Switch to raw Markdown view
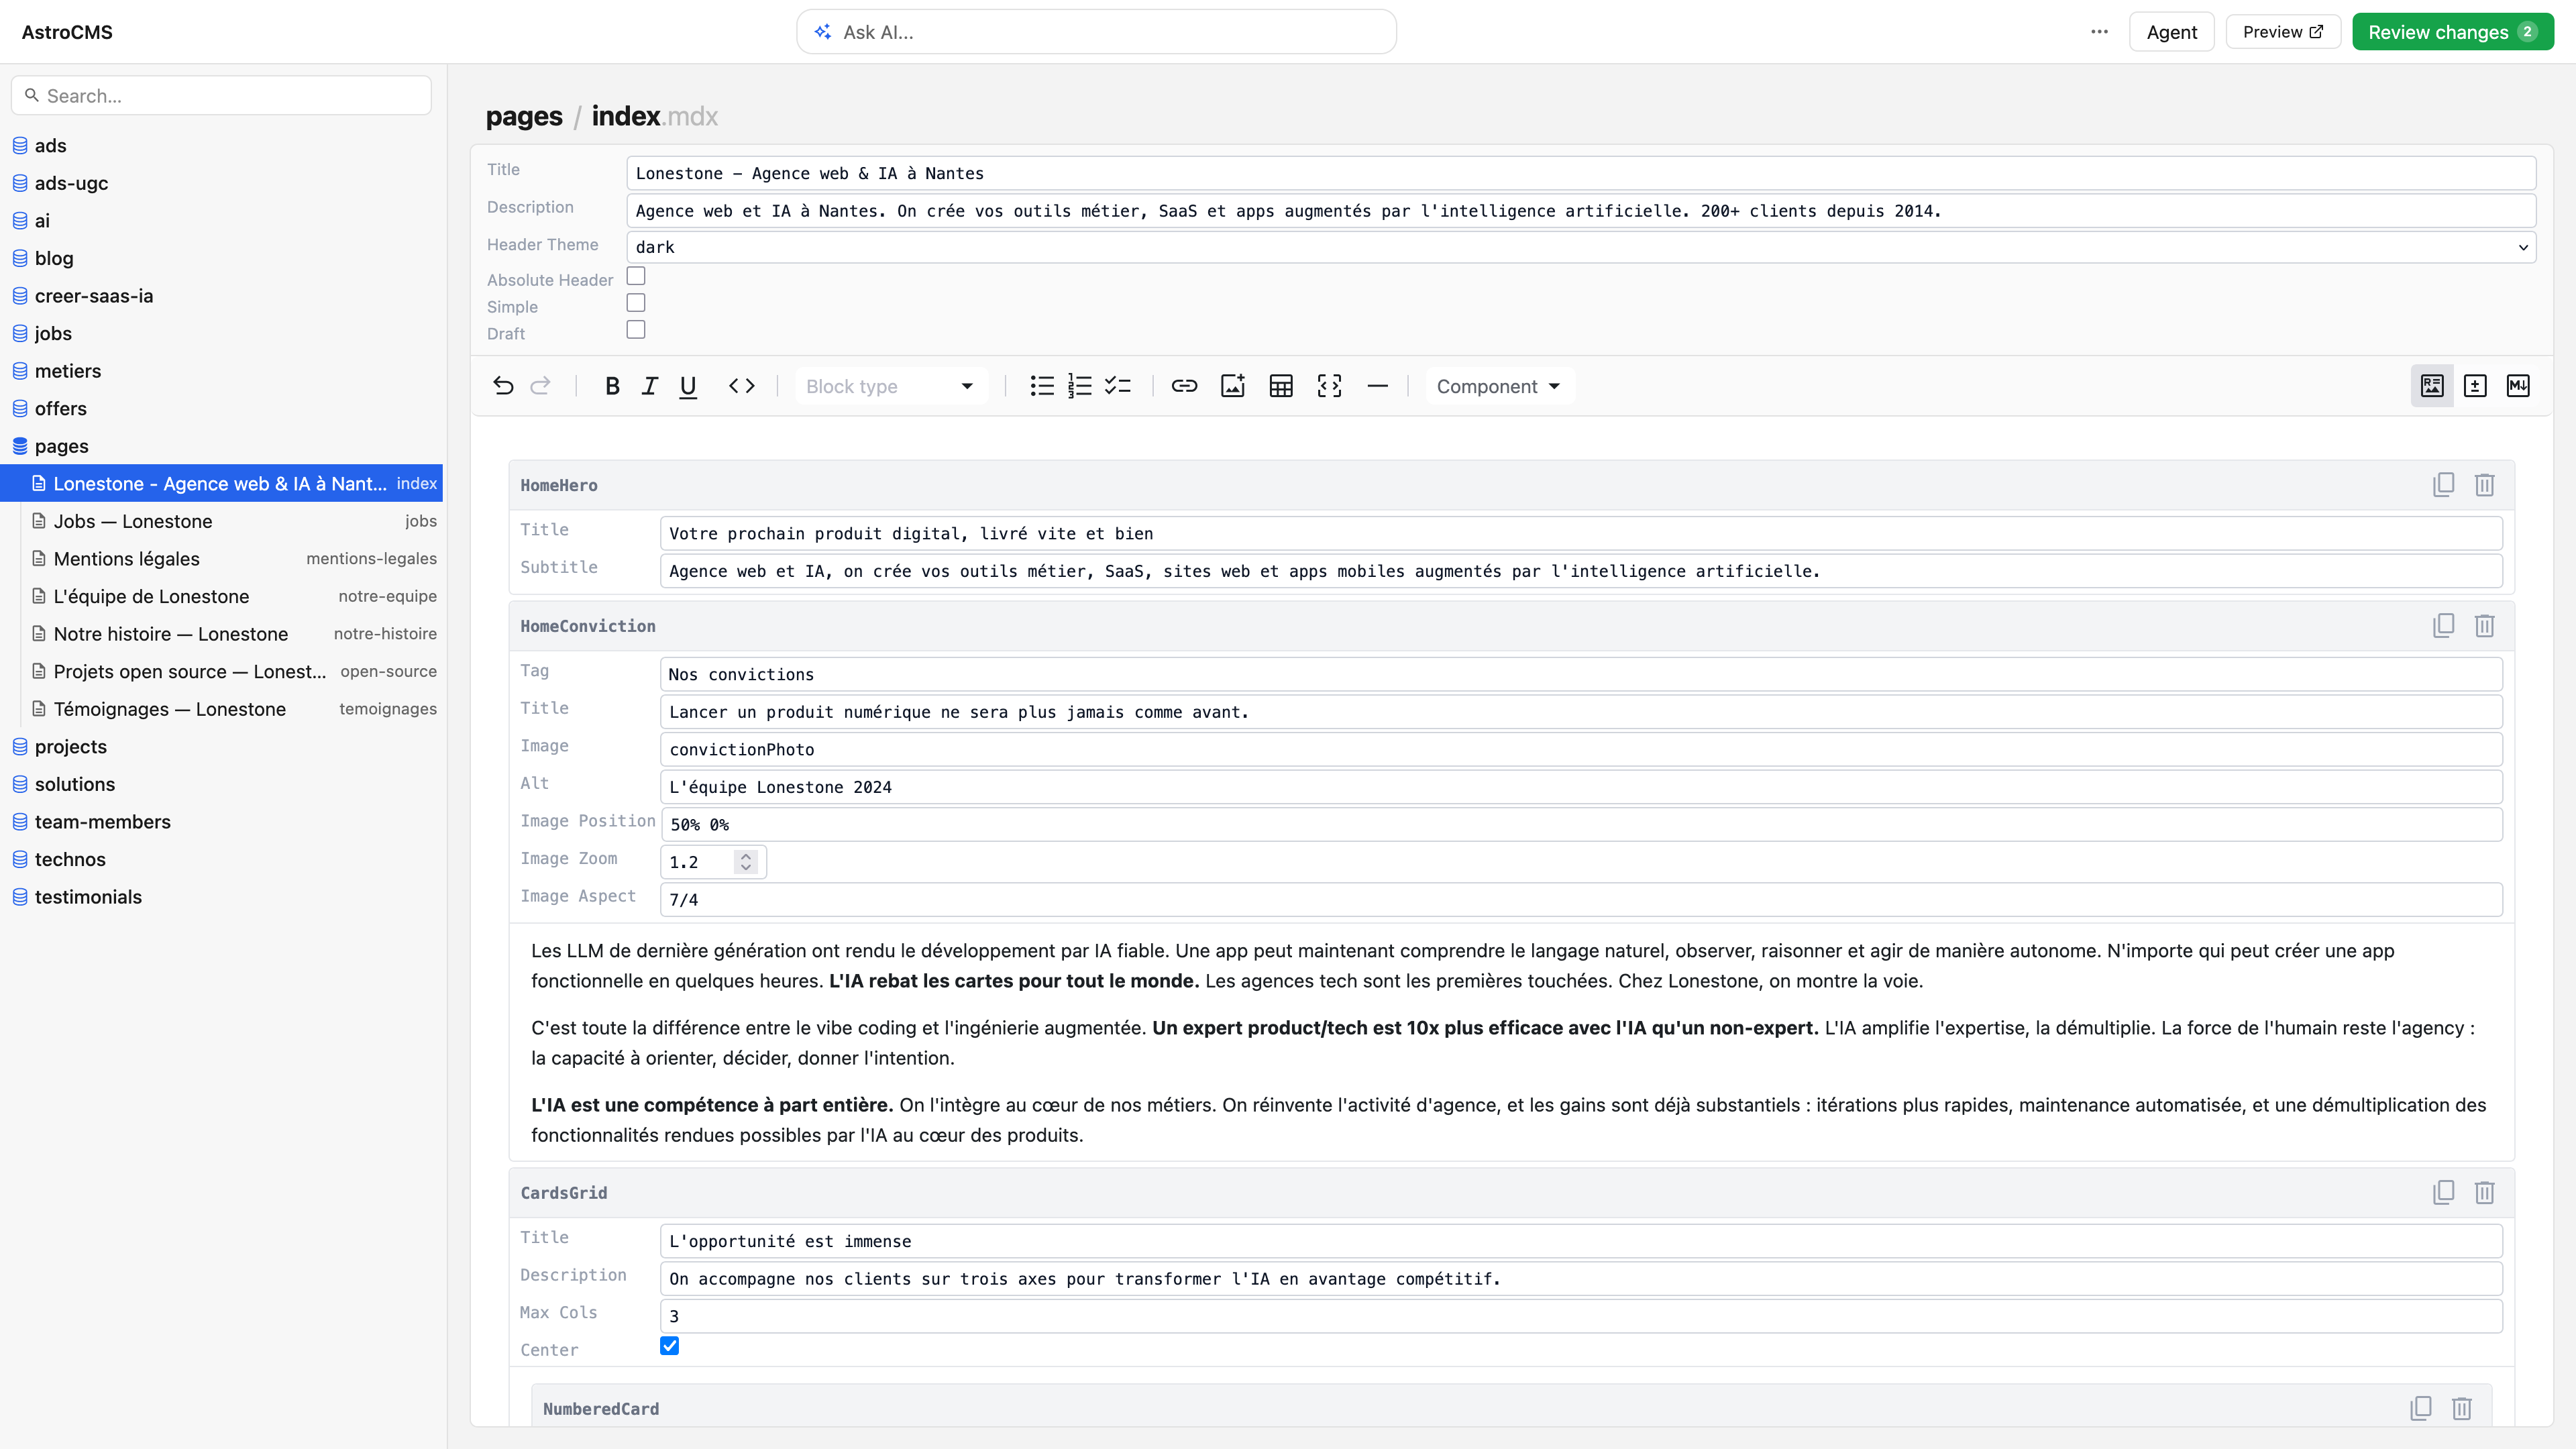The width and height of the screenshot is (2576, 1449). [2518, 386]
